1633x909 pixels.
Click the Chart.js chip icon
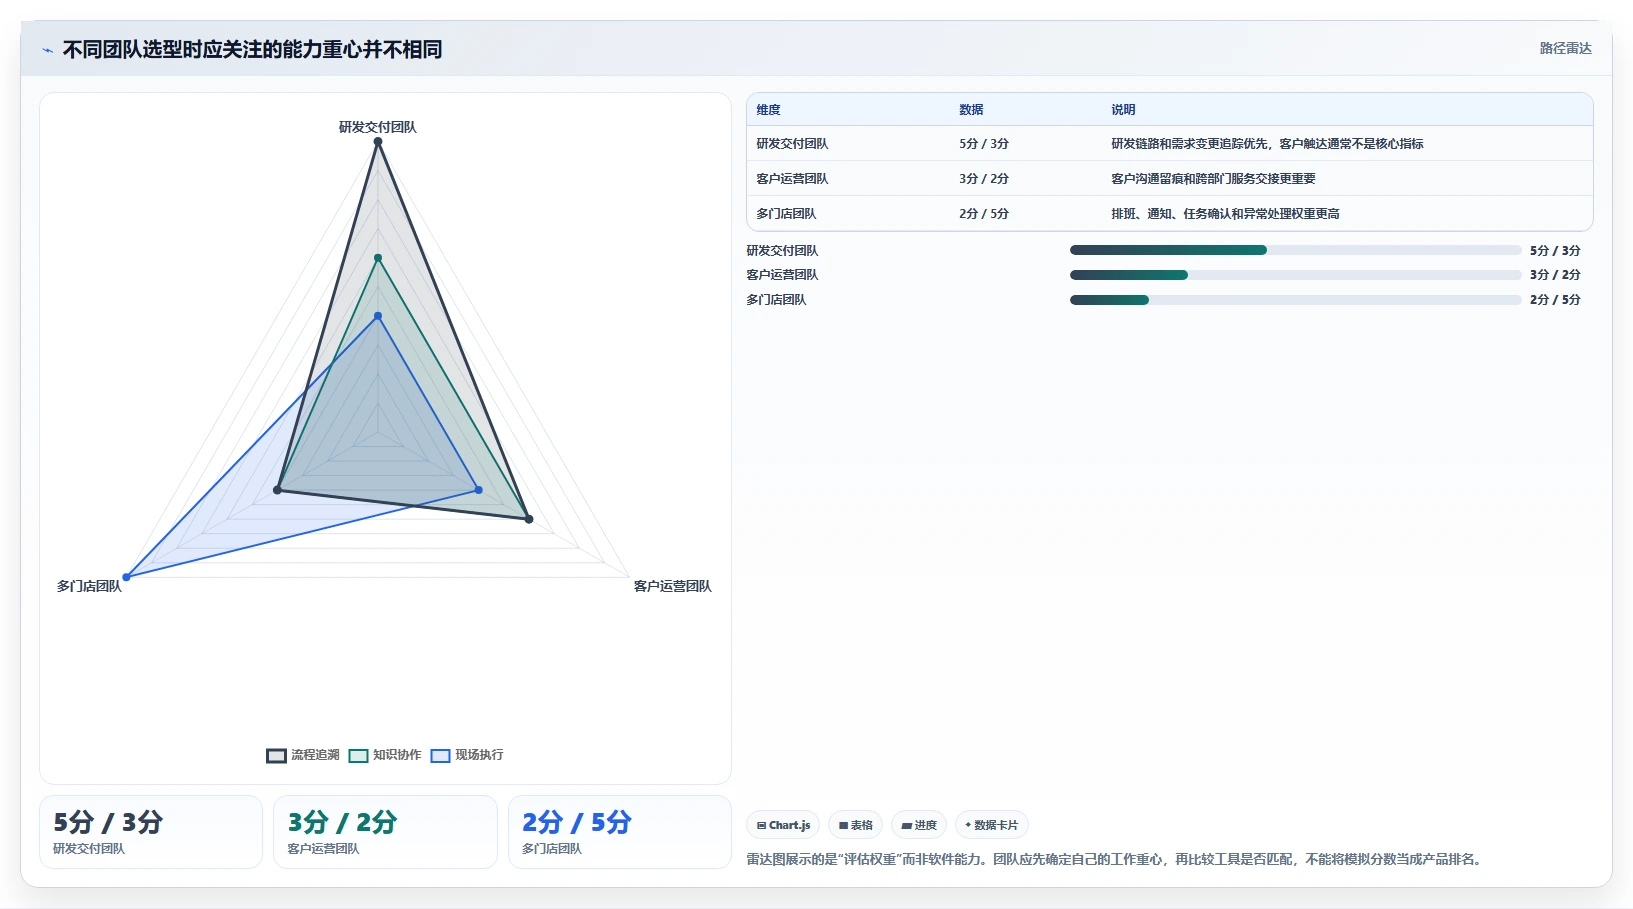coord(762,825)
